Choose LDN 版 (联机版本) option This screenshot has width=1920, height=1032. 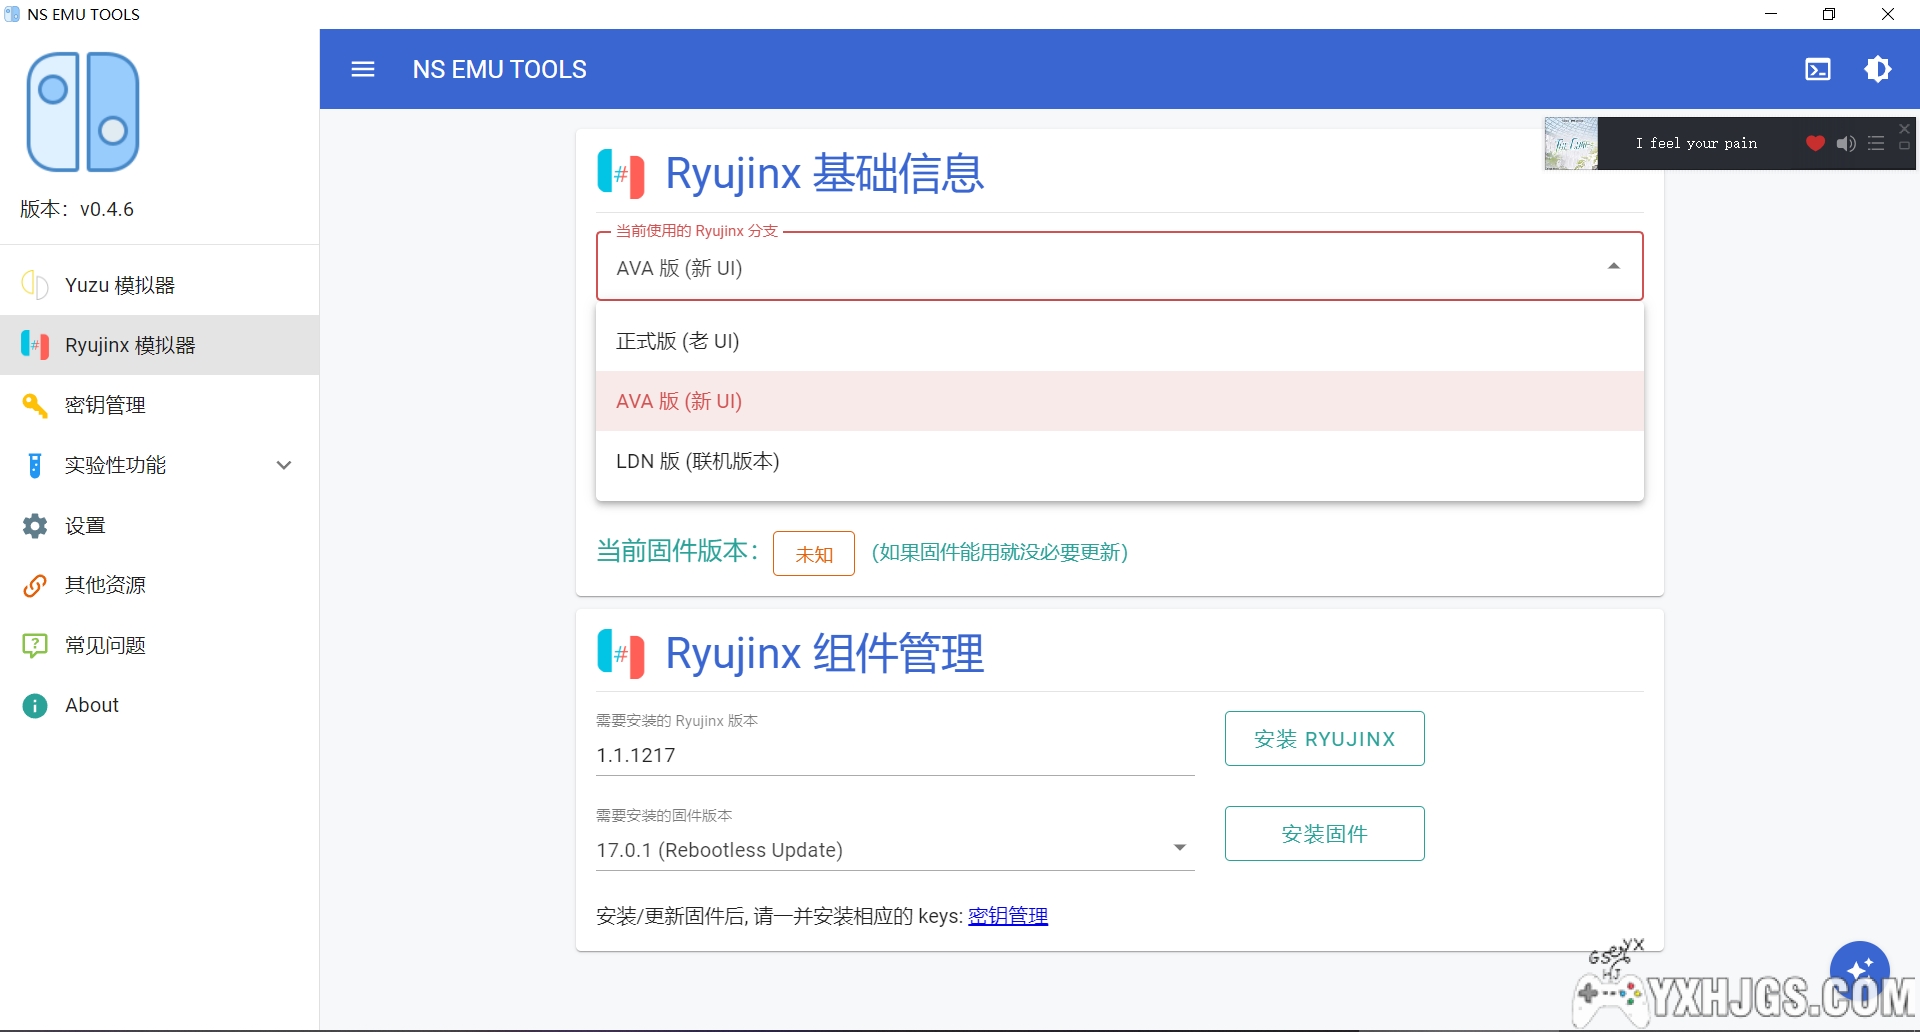[698, 461]
